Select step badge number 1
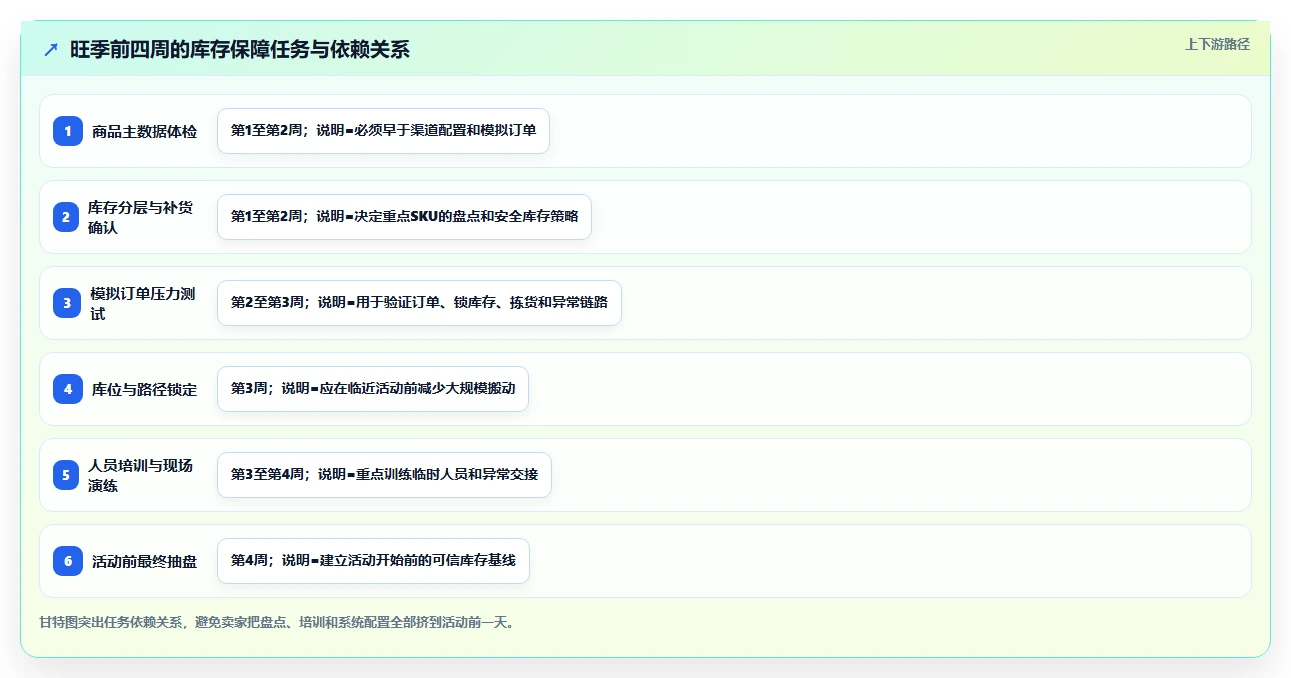Screen dimensions: 1291x678 (x=68, y=131)
